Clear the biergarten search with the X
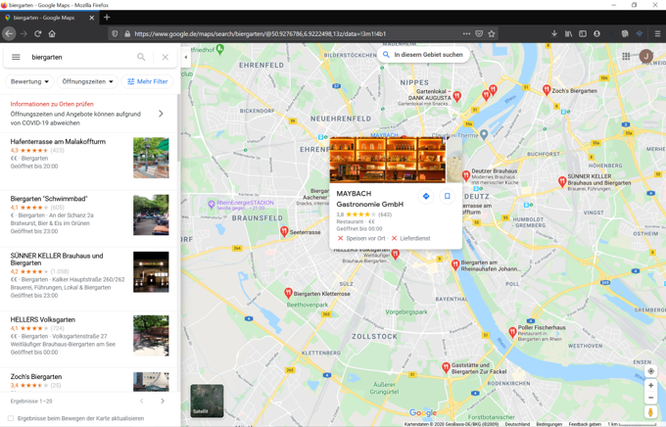The width and height of the screenshot is (666, 427). click(165, 57)
